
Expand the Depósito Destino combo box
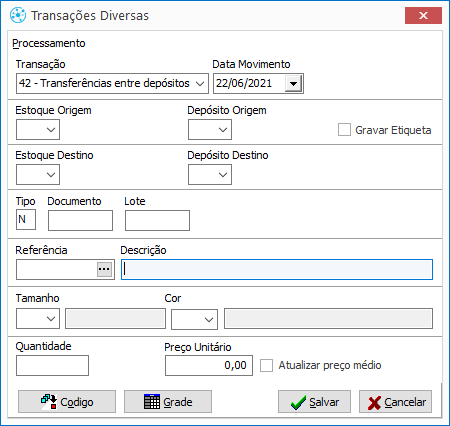pyautogui.click(x=210, y=175)
